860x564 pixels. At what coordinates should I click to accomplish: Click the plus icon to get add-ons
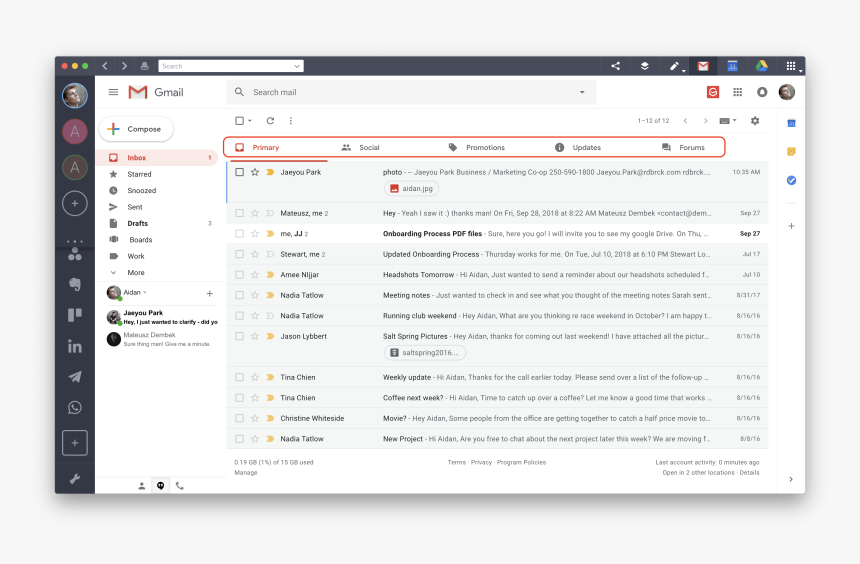pyautogui.click(x=791, y=225)
